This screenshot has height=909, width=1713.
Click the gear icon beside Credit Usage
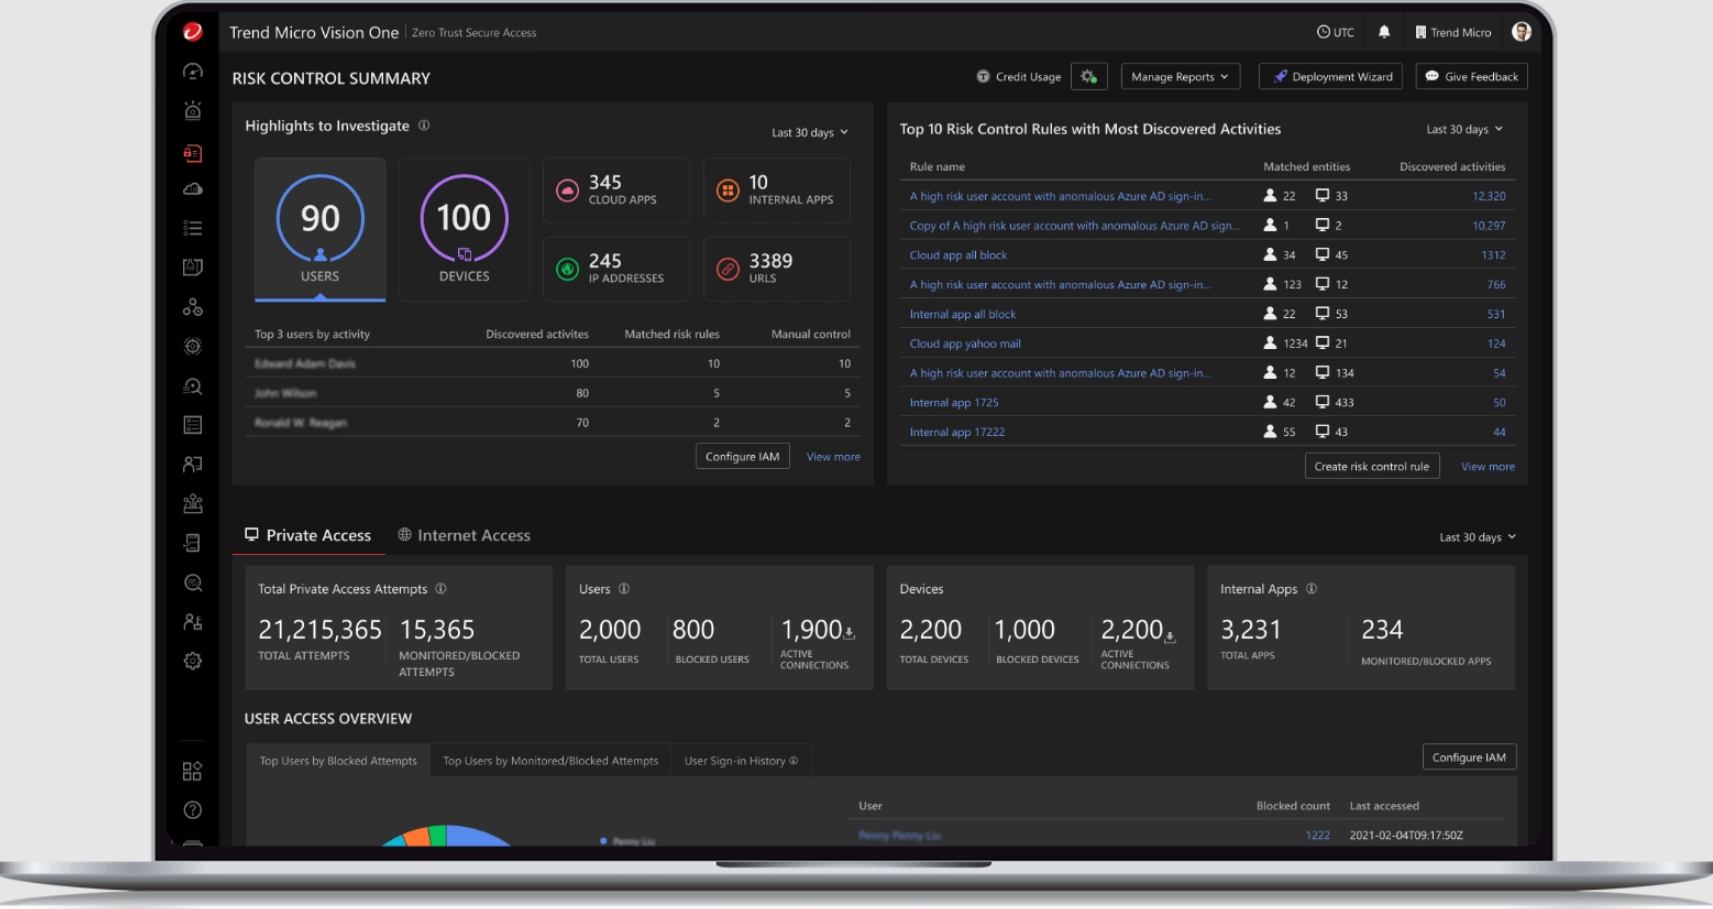click(x=1089, y=77)
